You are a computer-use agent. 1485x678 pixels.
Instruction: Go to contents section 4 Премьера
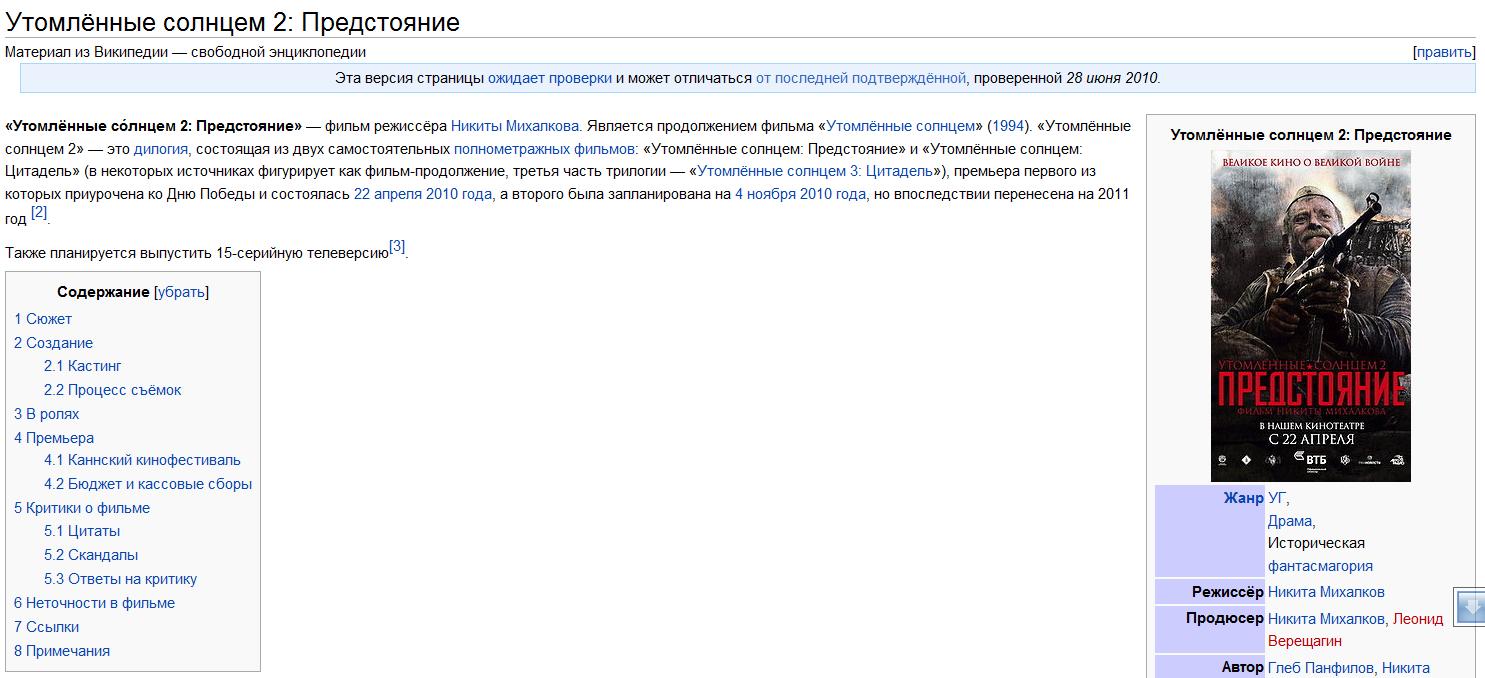tap(54, 438)
